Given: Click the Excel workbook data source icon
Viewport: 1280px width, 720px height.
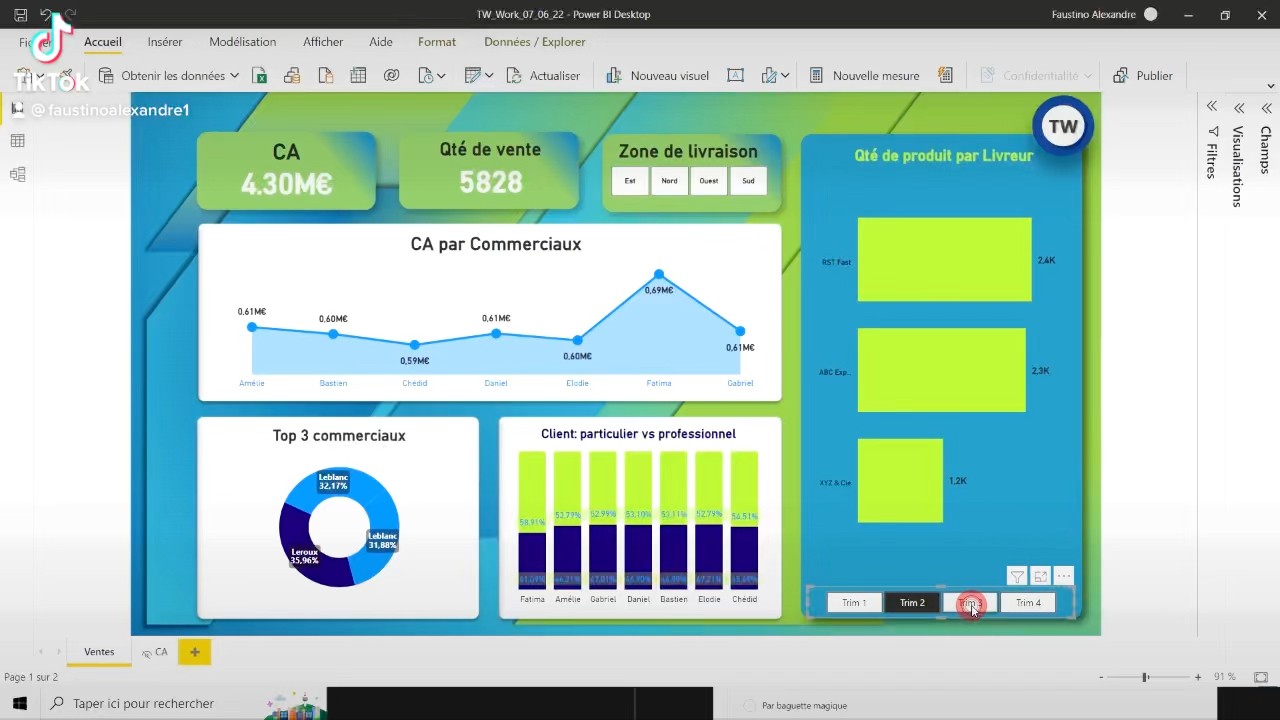Looking at the screenshot, I should [x=260, y=76].
